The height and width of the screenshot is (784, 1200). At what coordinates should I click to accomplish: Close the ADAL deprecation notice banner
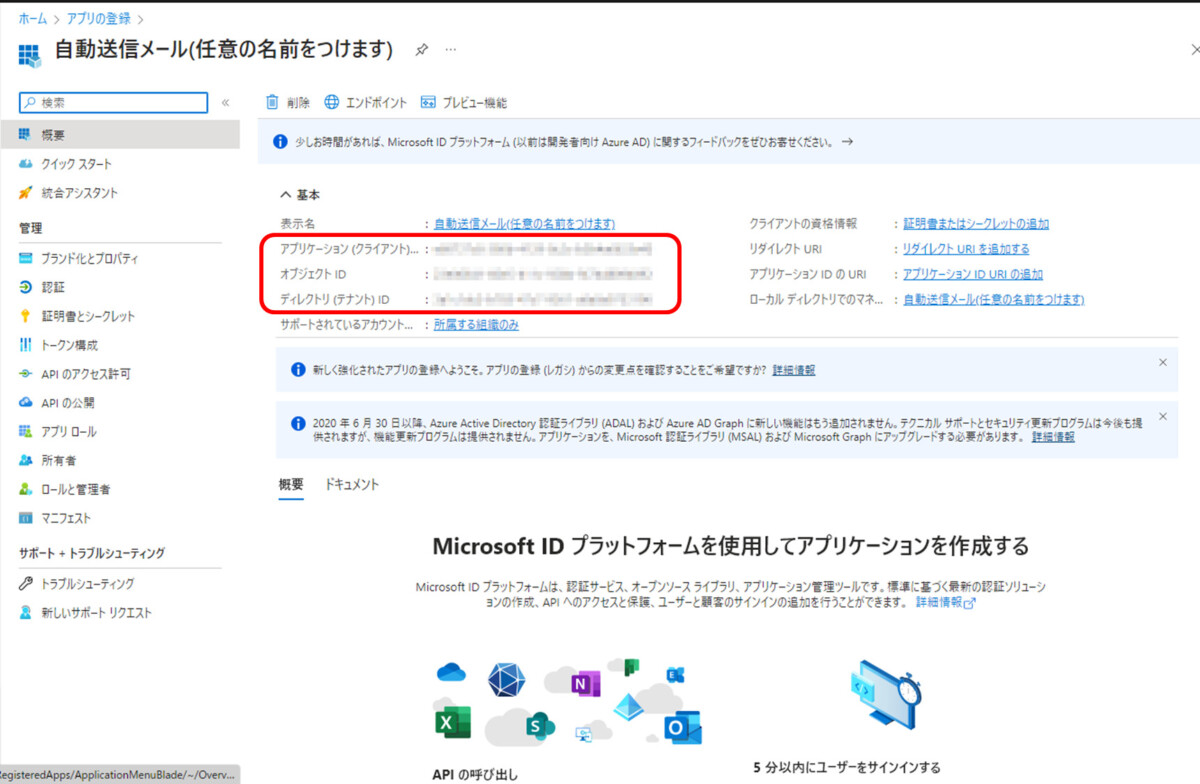1162,416
